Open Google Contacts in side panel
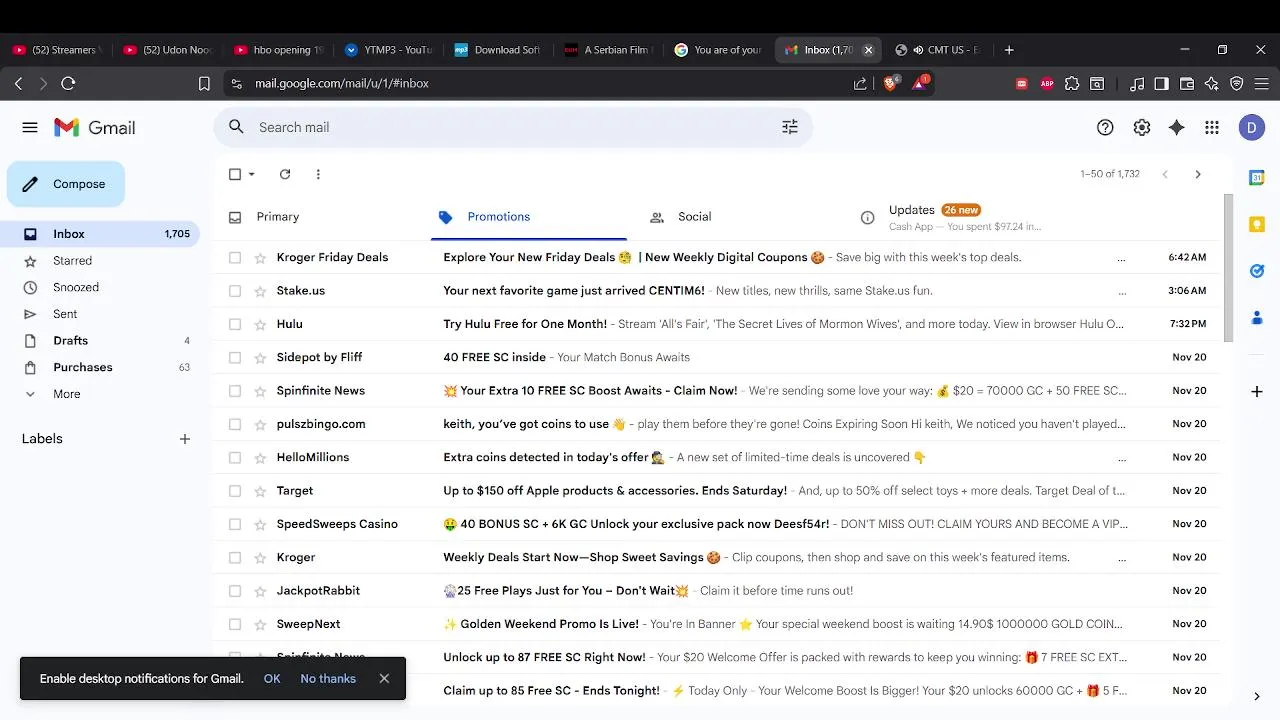 (1257, 318)
